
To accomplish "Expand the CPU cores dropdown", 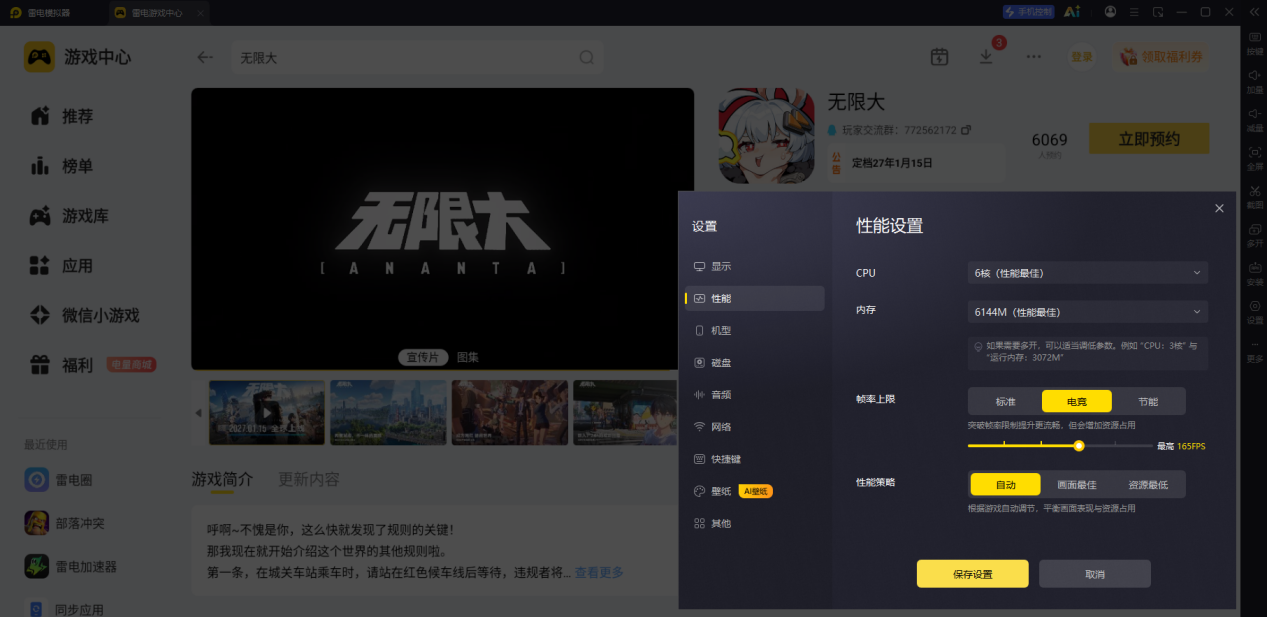I will (1088, 272).
